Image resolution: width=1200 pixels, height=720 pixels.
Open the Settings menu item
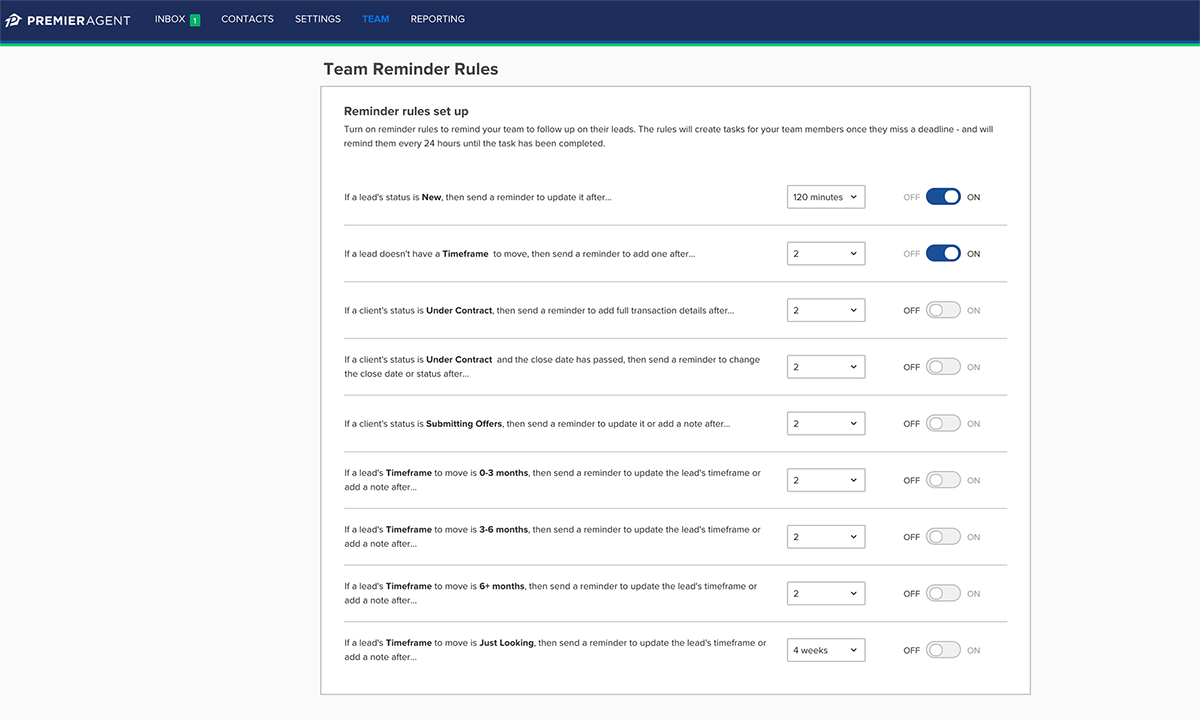317,19
